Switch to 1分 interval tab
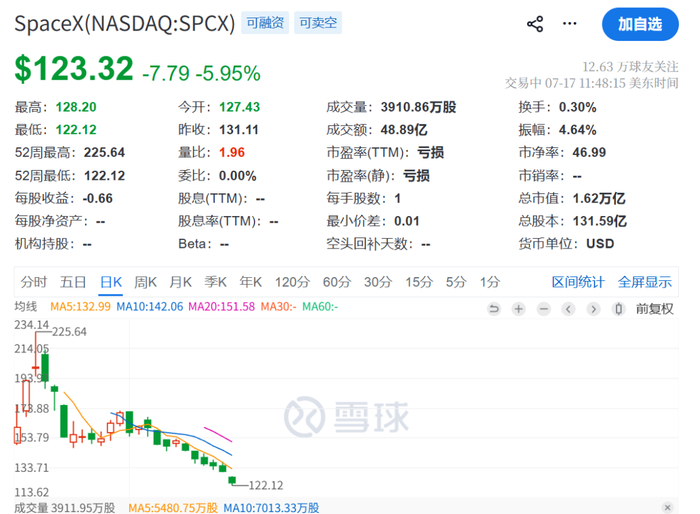The height and width of the screenshot is (514, 700). tap(490, 282)
